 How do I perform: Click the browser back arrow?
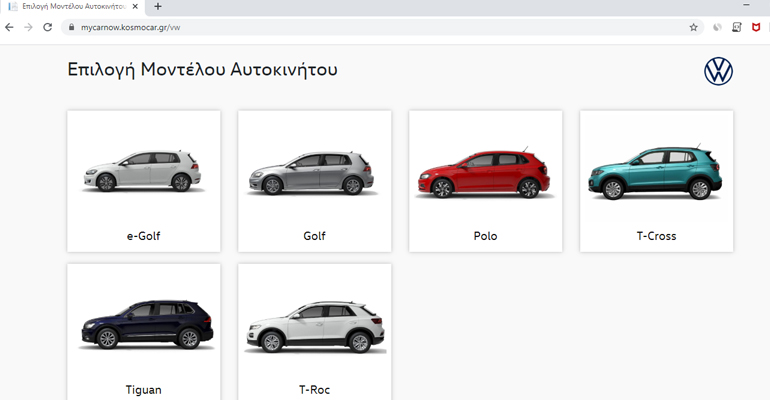coord(10,27)
